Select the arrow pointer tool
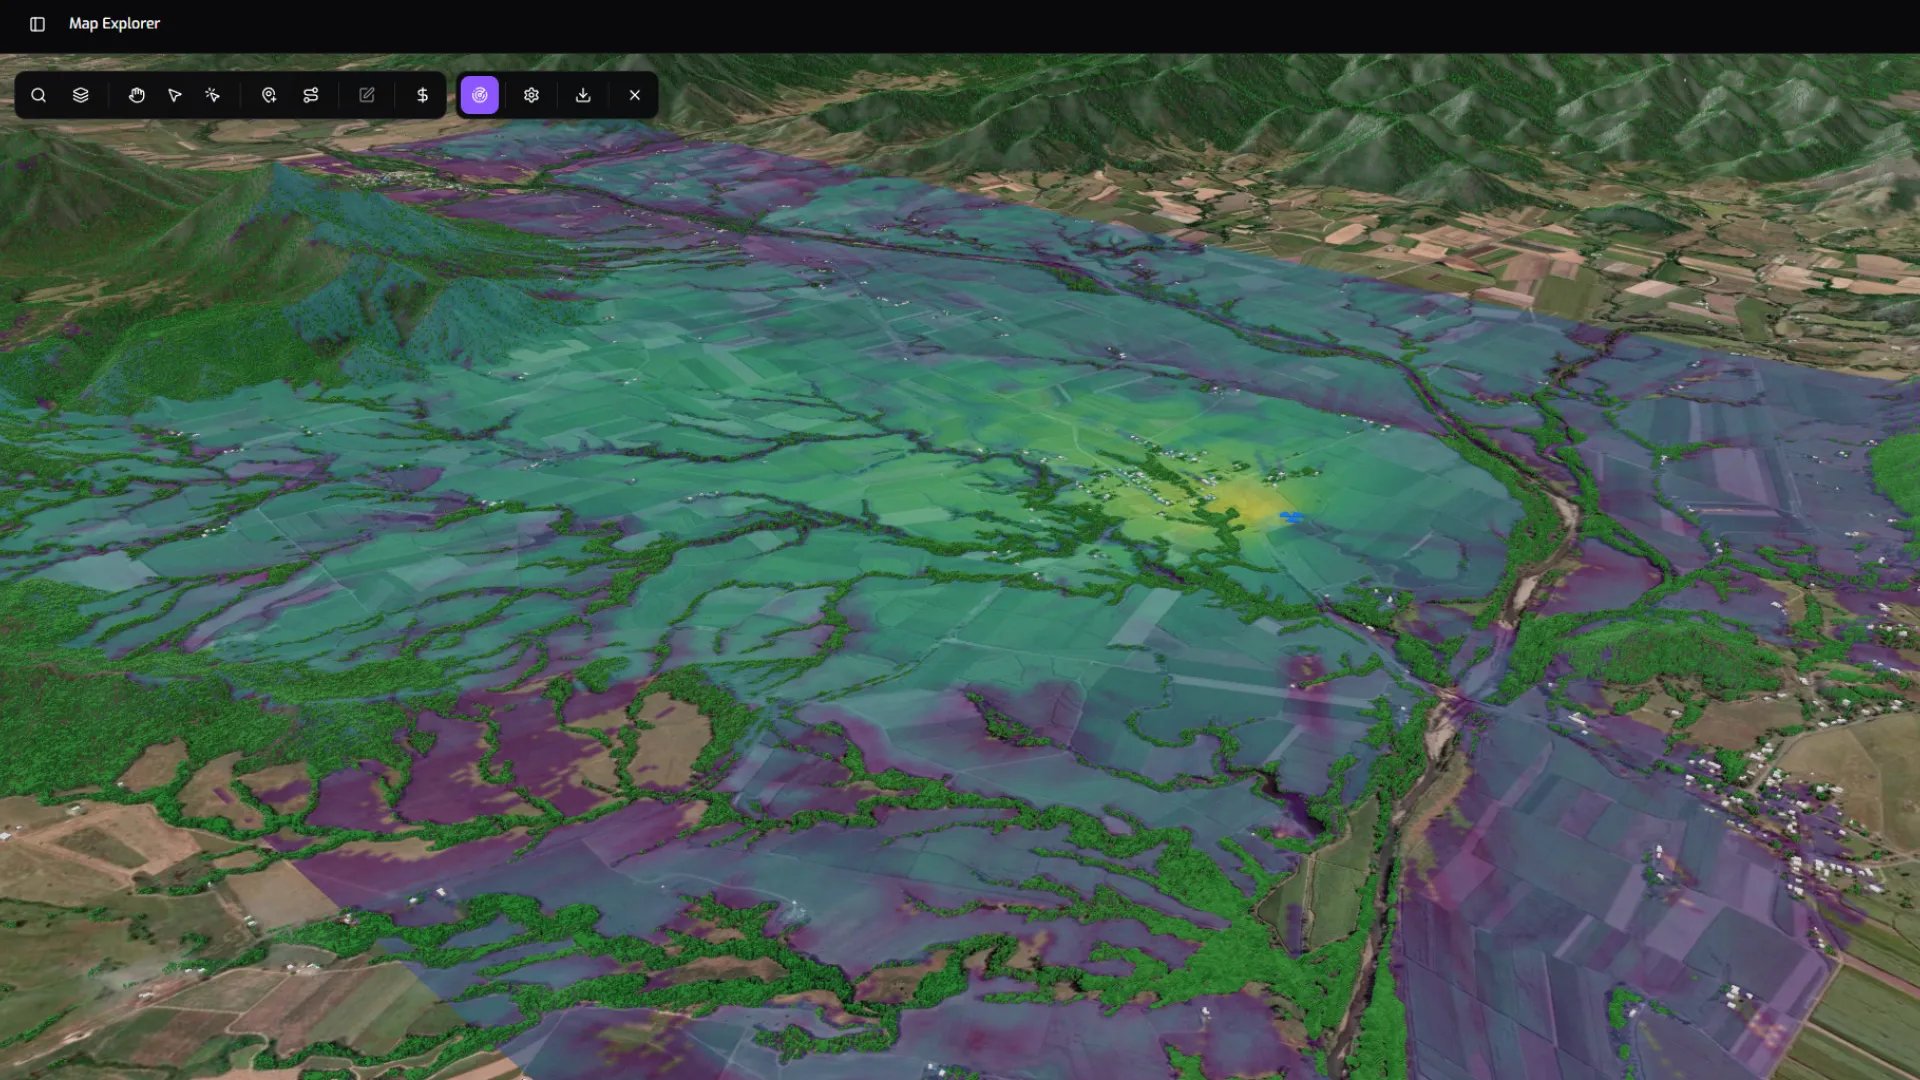1920x1080 pixels. 175,95
